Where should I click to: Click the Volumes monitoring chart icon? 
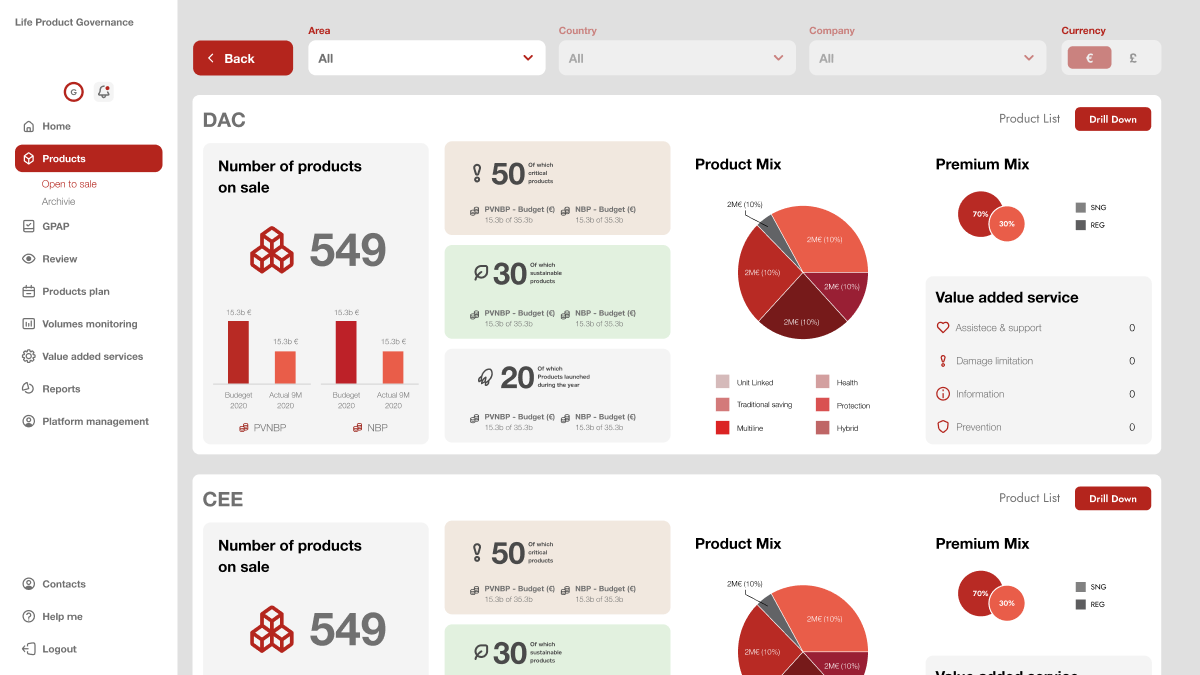[x=28, y=324]
